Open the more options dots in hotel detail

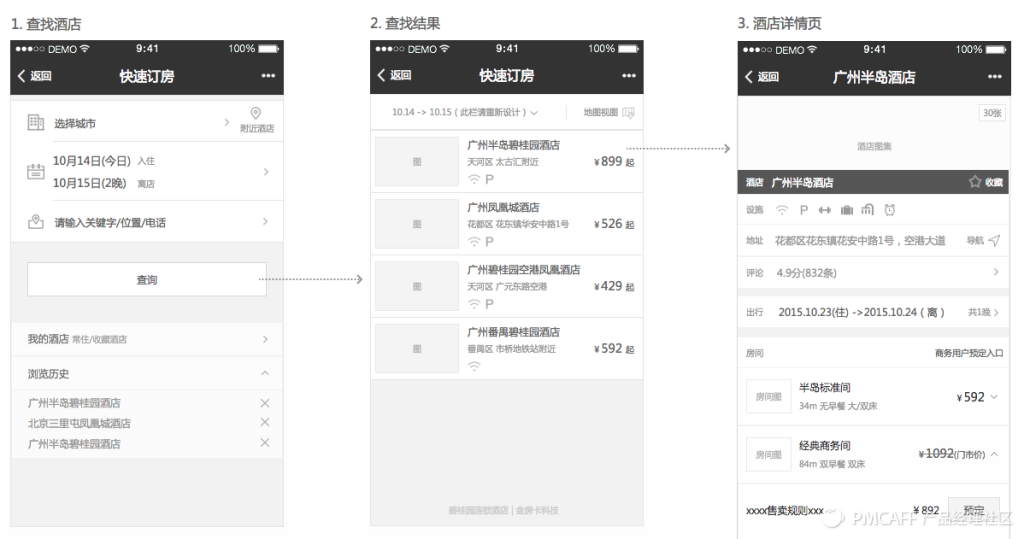pyautogui.click(x=995, y=76)
